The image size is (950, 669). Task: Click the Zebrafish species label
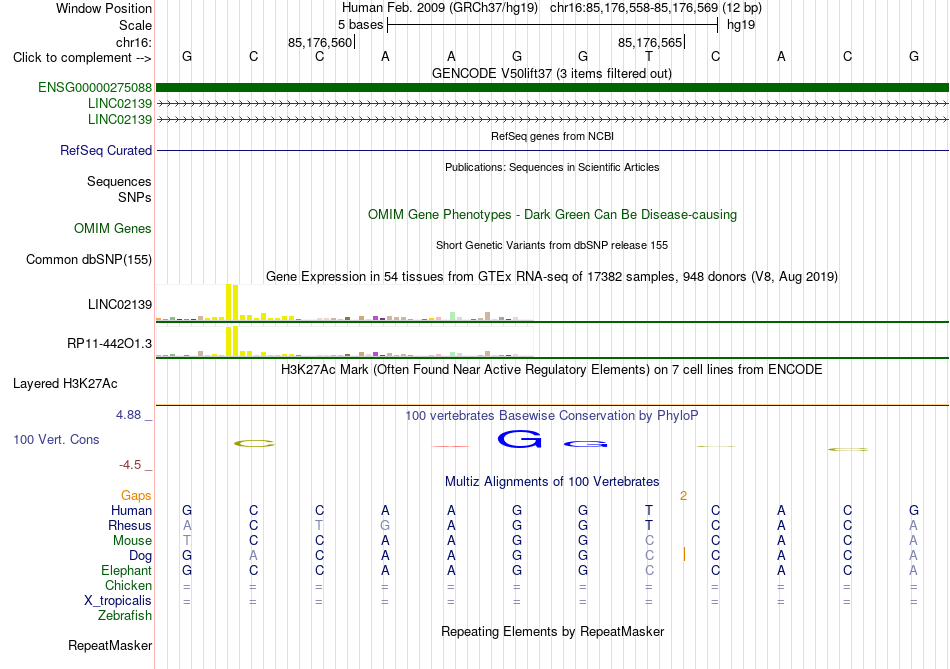tap(125, 615)
